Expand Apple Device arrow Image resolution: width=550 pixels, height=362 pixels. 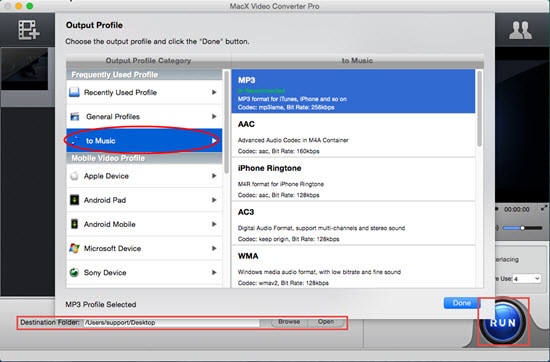pos(214,176)
